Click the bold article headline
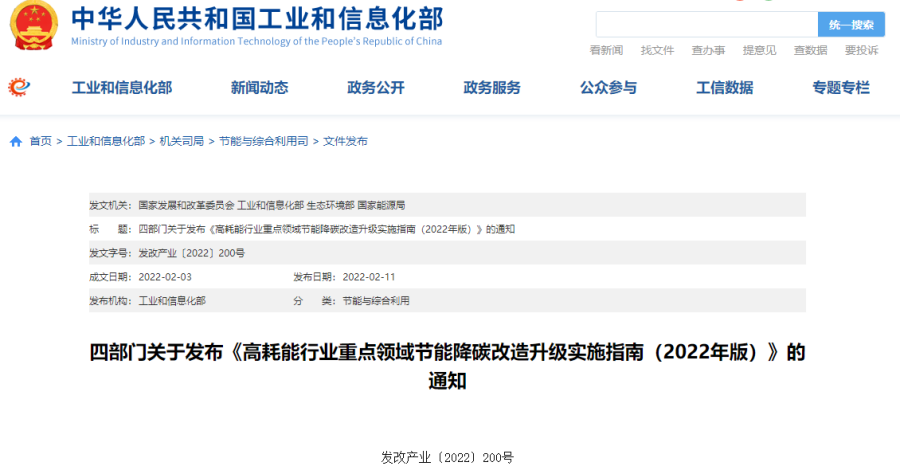The image size is (900, 470). pos(447,366)
